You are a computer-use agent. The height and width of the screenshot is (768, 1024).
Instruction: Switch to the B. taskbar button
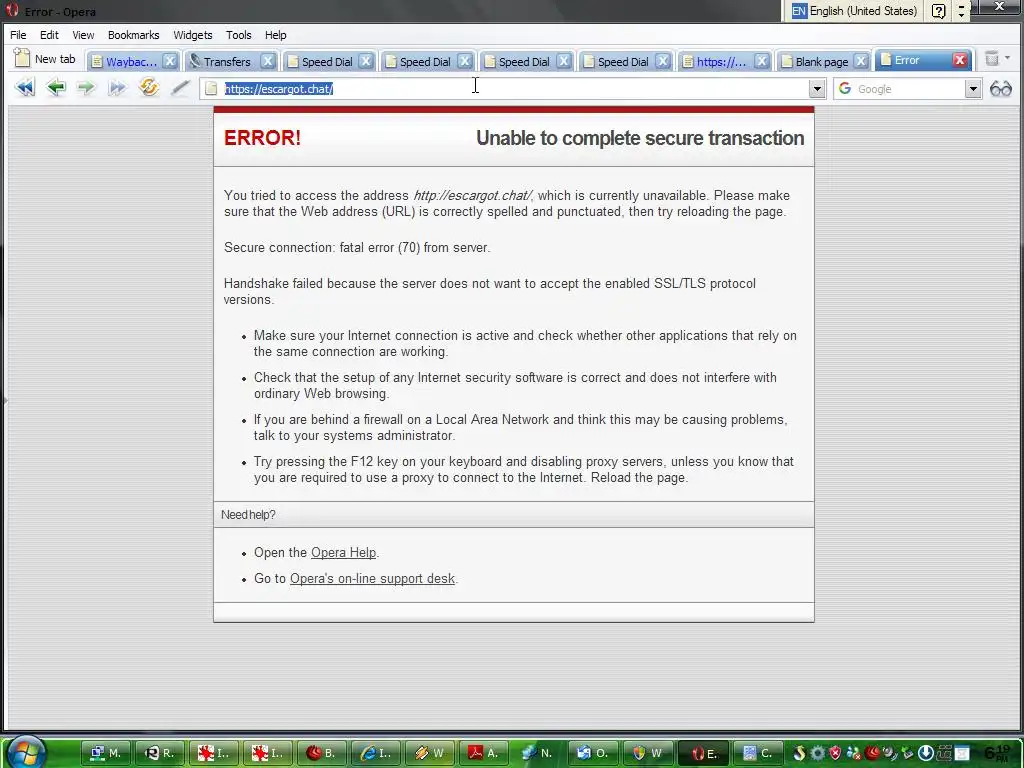tap(322, 753)
